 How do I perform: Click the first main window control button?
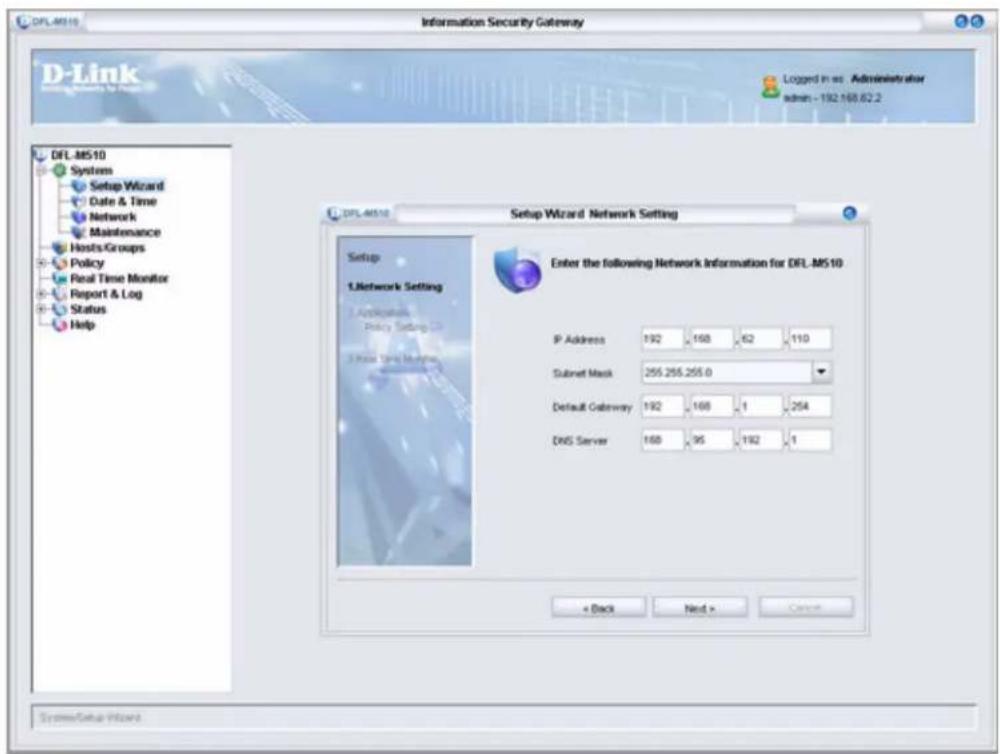click(x=960, y=22)
